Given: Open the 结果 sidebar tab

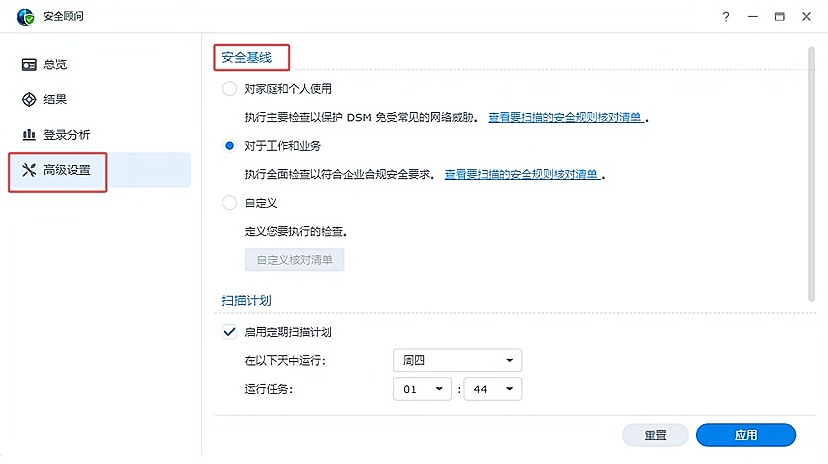Looking at the screenshot, I should coord(56,100).
